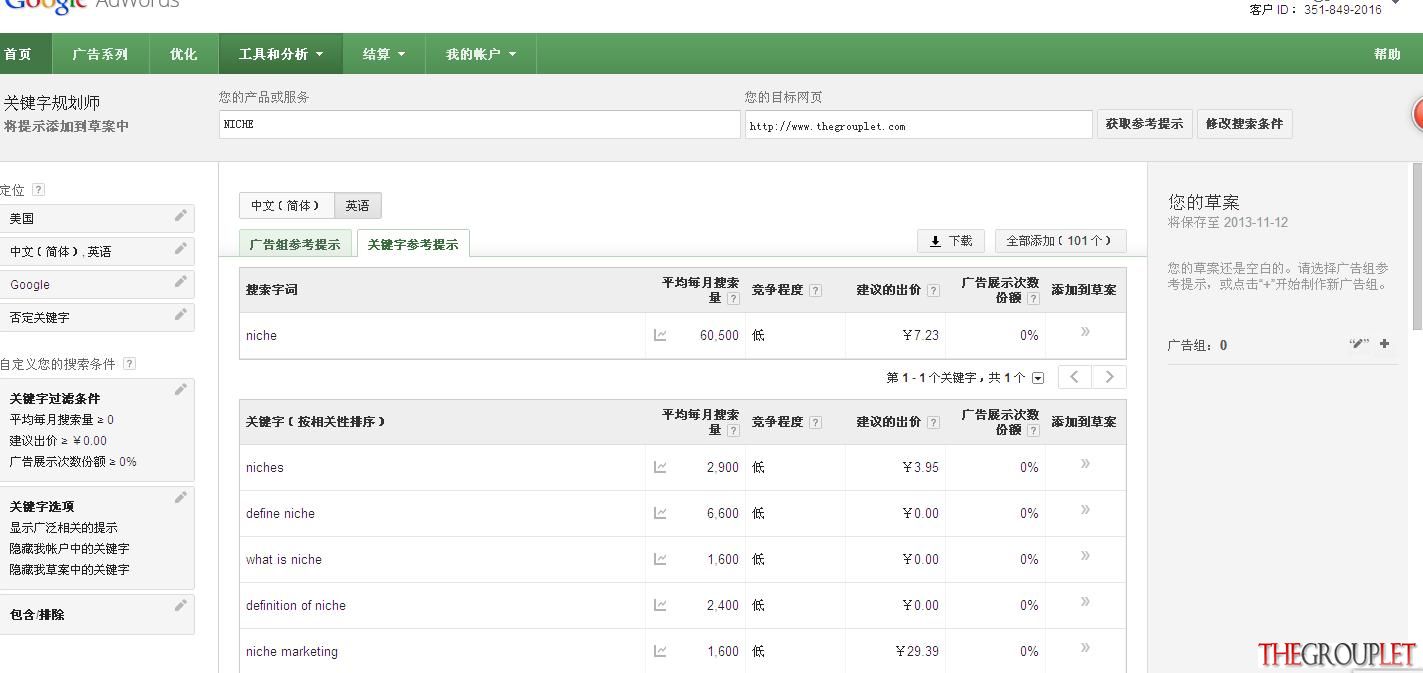
Task: Add keyword niche to draft with arrows icon
Action: [1085, 332]
